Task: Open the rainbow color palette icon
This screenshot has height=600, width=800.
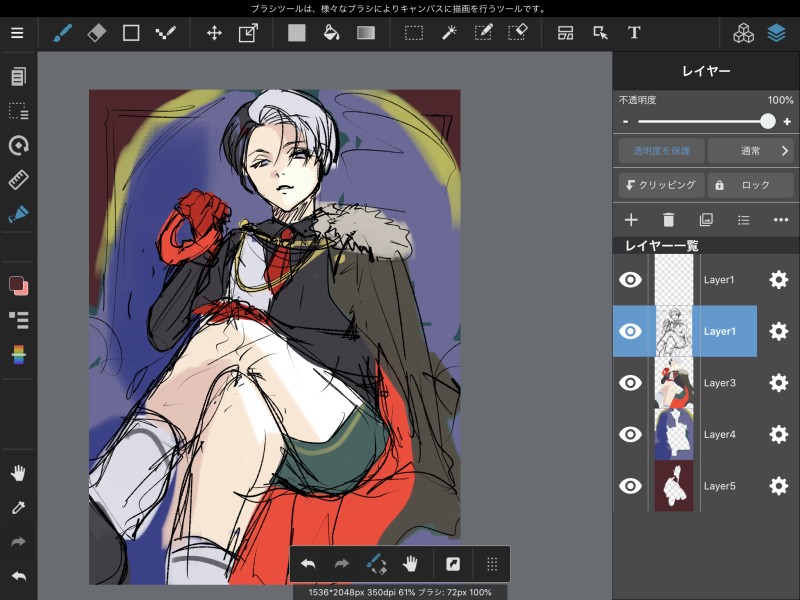Action: [18, 354]
